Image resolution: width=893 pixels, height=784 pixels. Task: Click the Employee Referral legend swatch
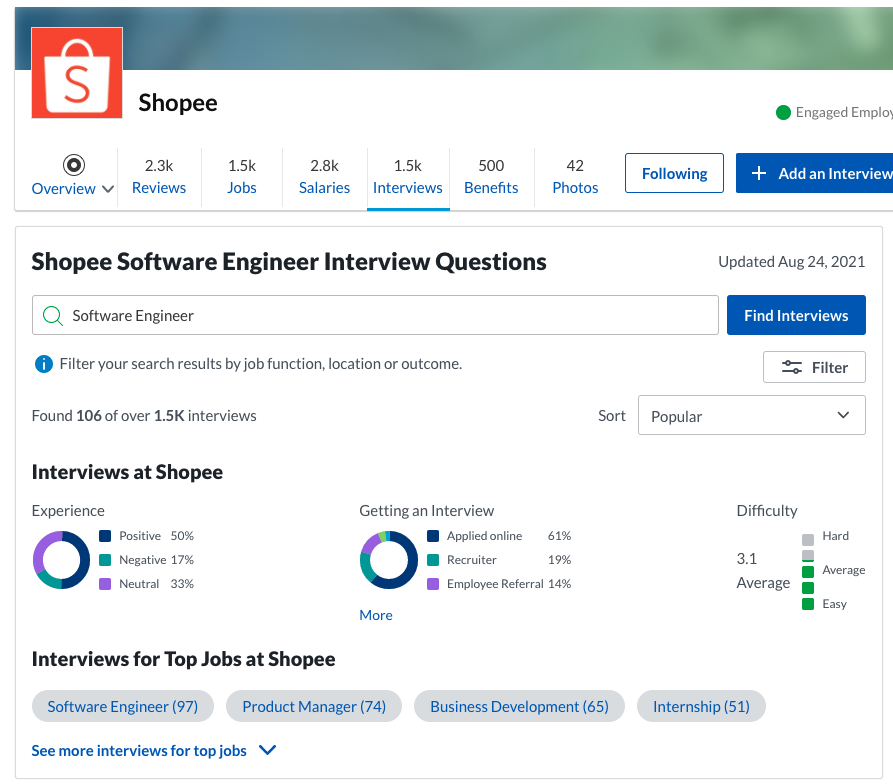433,584
